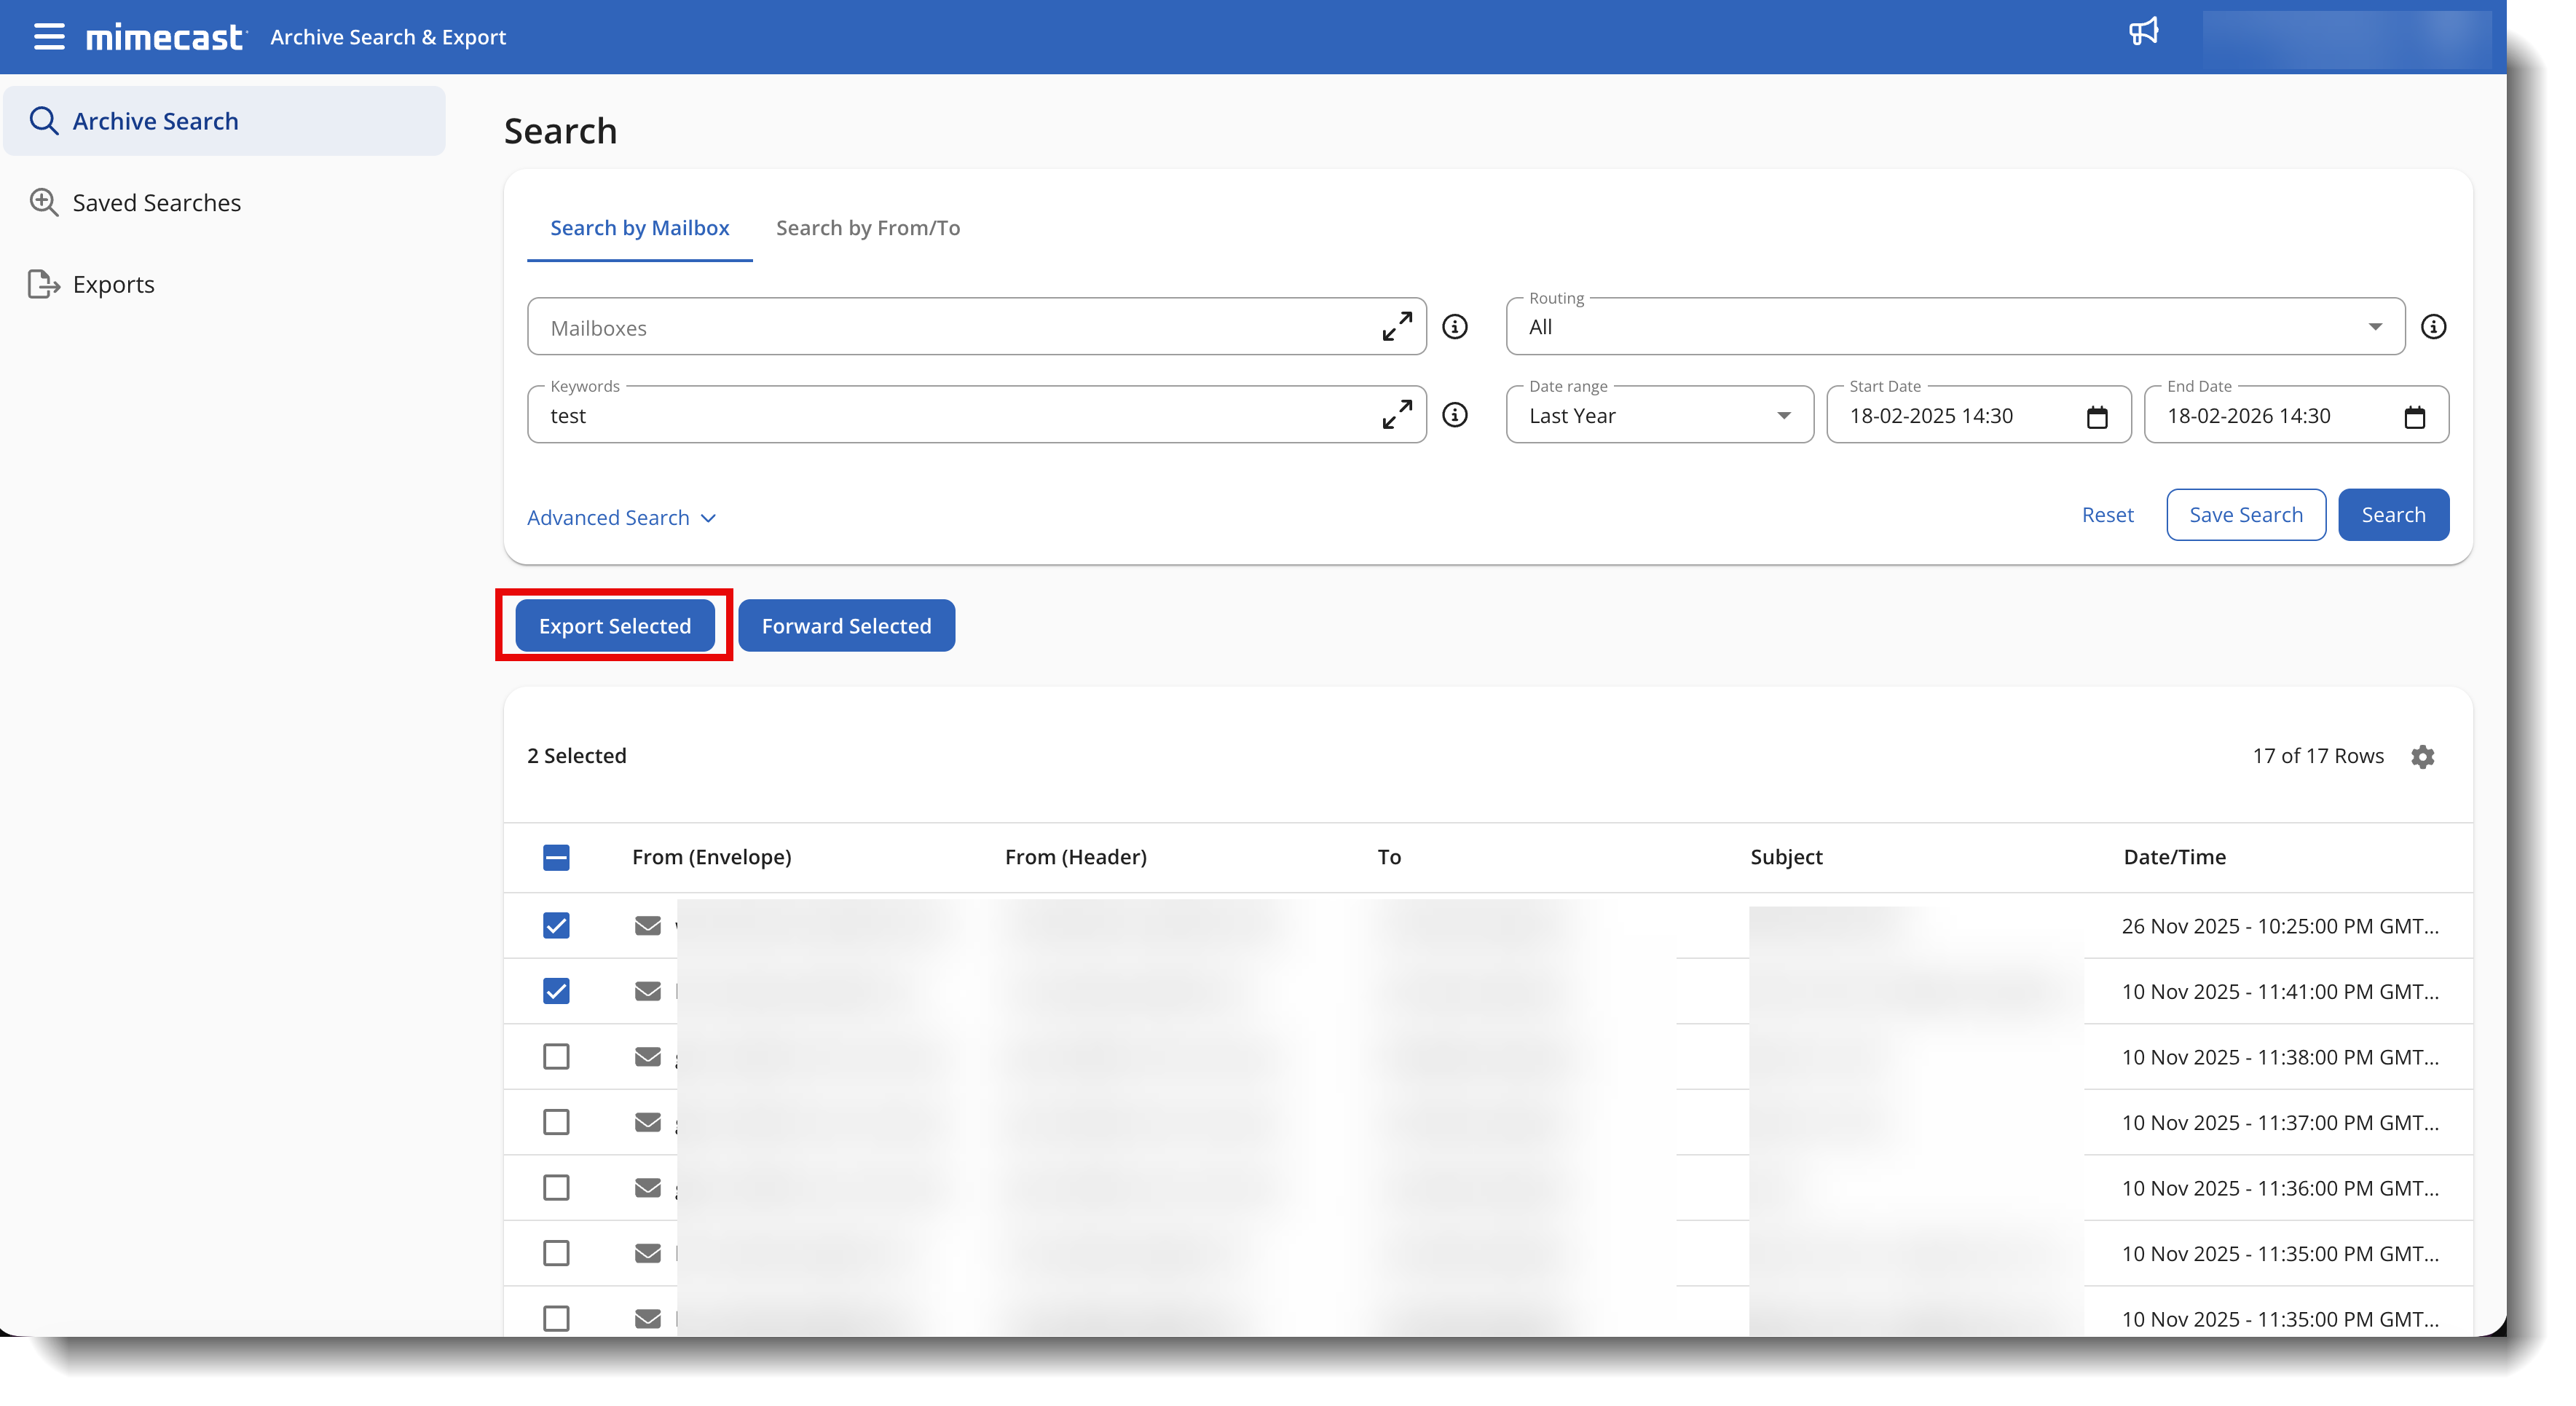The image size is (2576, 1406).
Task: Click into the Keywords input field
Action: (x=950, y=416)
